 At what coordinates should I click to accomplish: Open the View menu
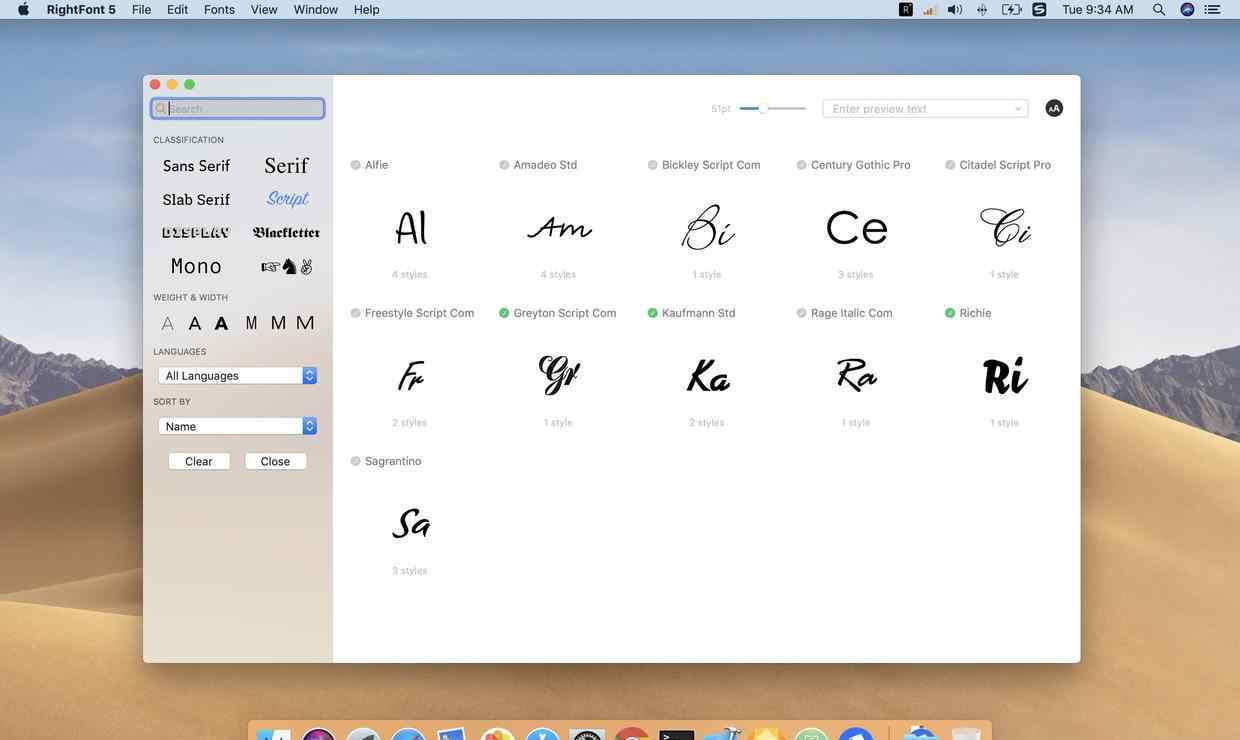click(x=264, y=9)
